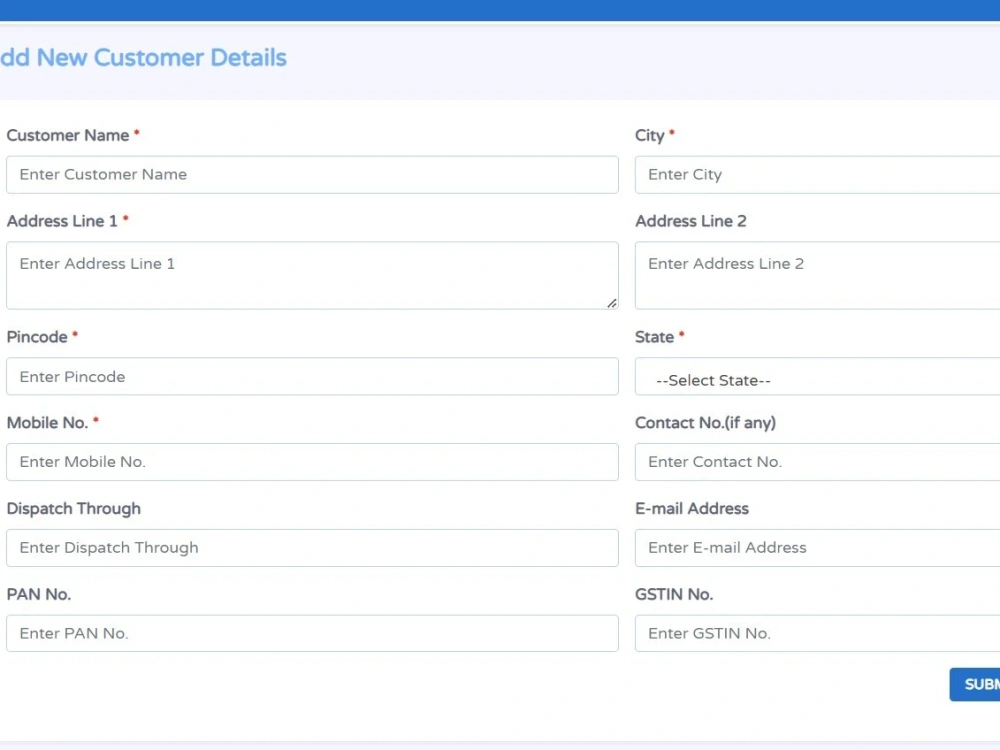Focus the GSTIN No. input field

818,633
